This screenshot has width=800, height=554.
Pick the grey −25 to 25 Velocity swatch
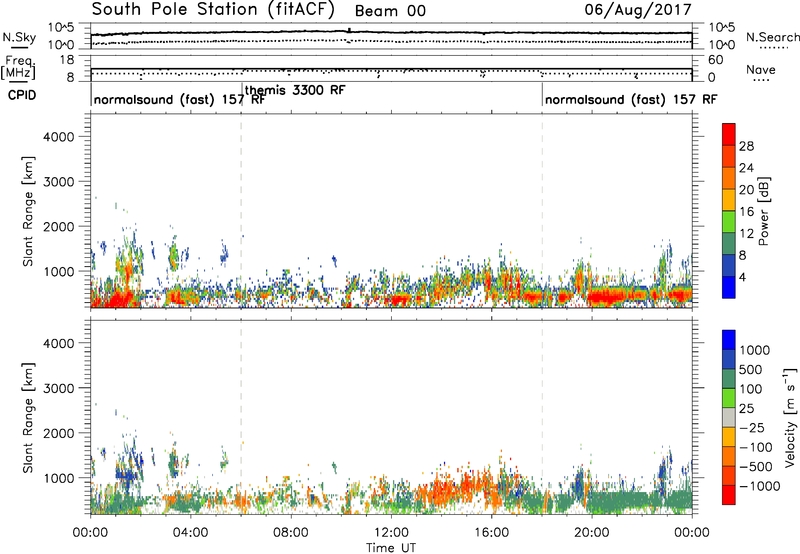click(729, 417)
